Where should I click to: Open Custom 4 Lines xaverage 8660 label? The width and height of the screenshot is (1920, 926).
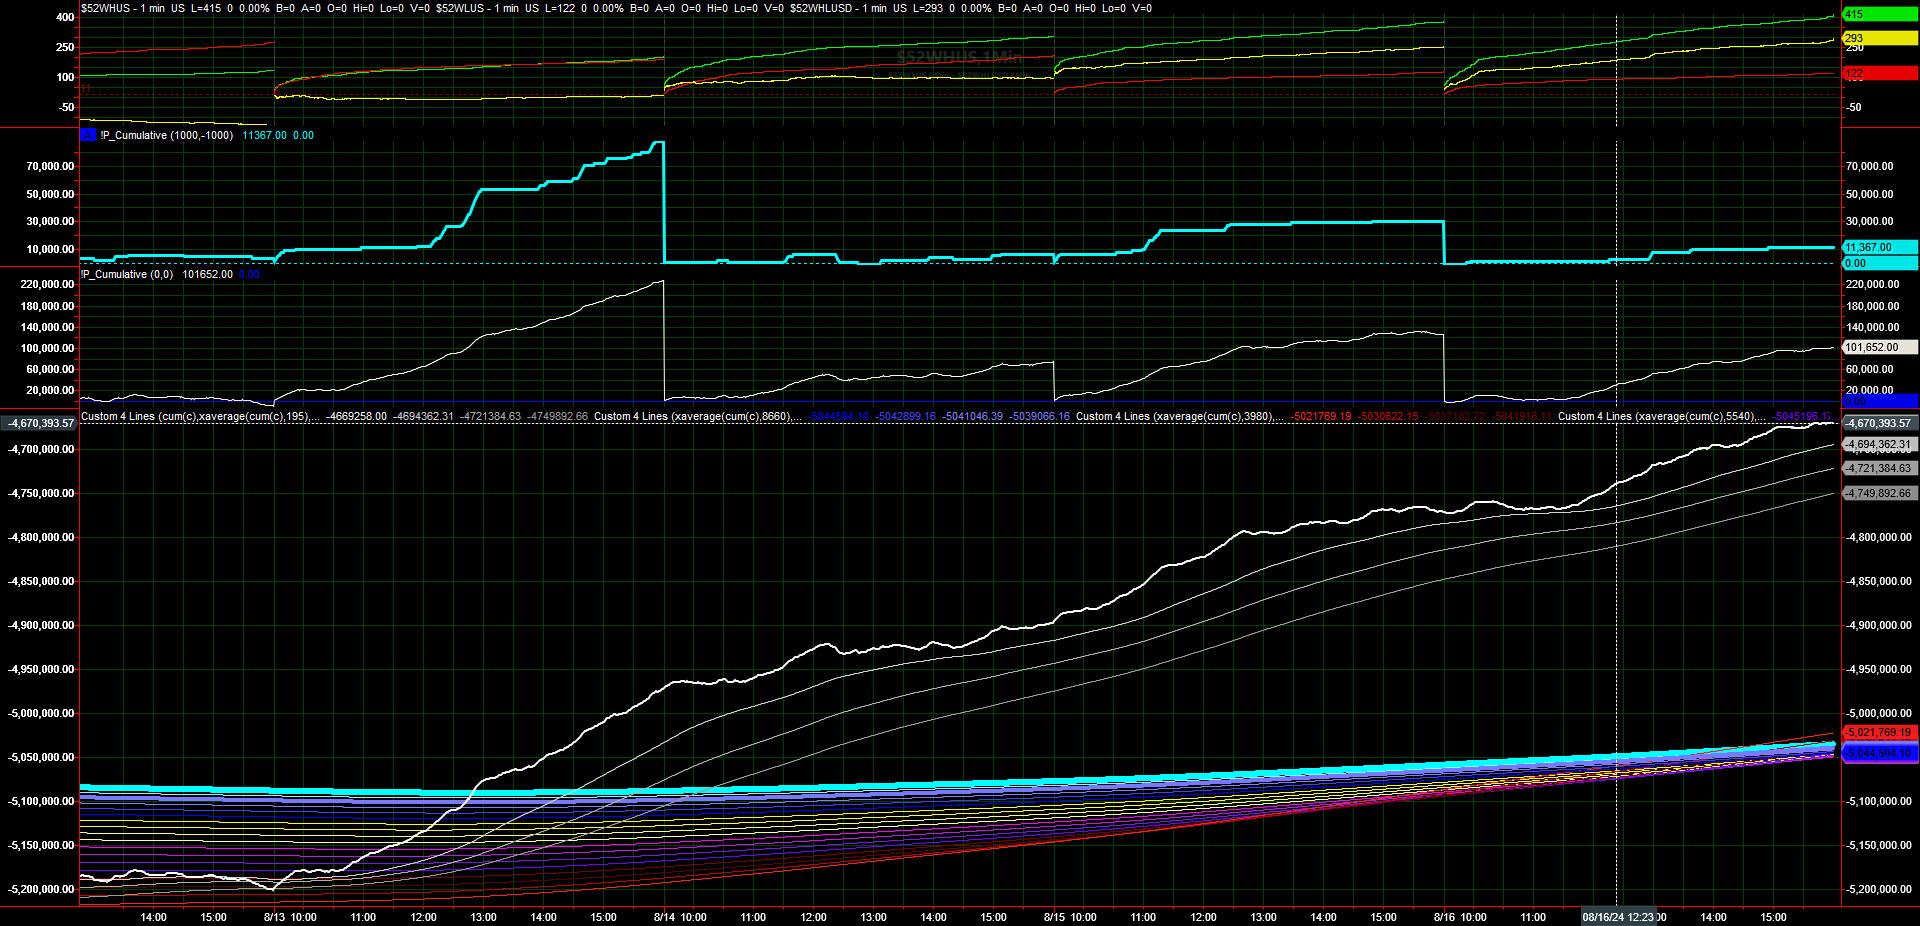(x=693, y=416)
